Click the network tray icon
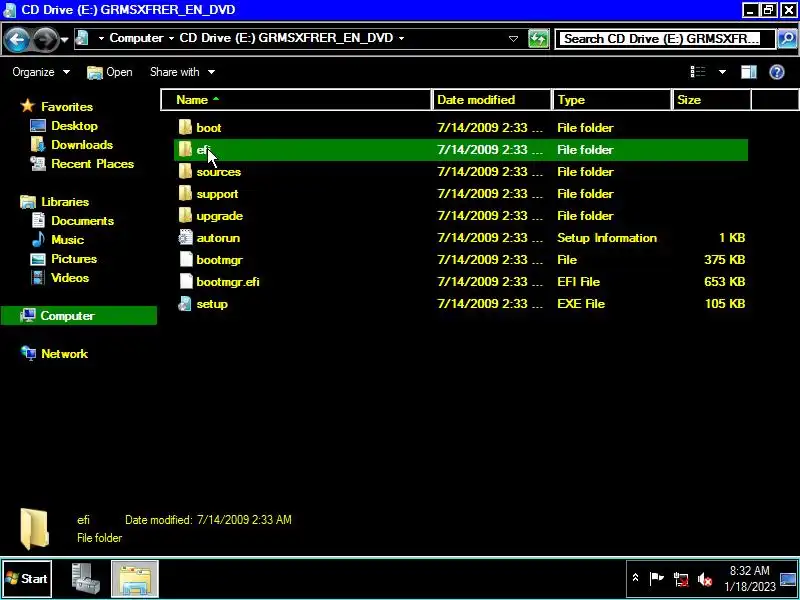Image resolution: width=800 pixels, height=600 pixels. tap(681, 579)
